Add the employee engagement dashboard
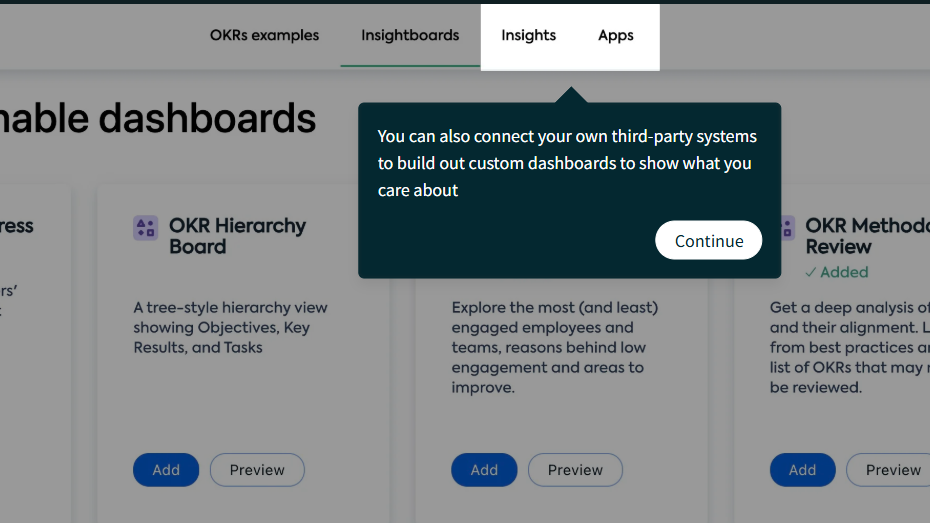 click(x=484, y=470)
